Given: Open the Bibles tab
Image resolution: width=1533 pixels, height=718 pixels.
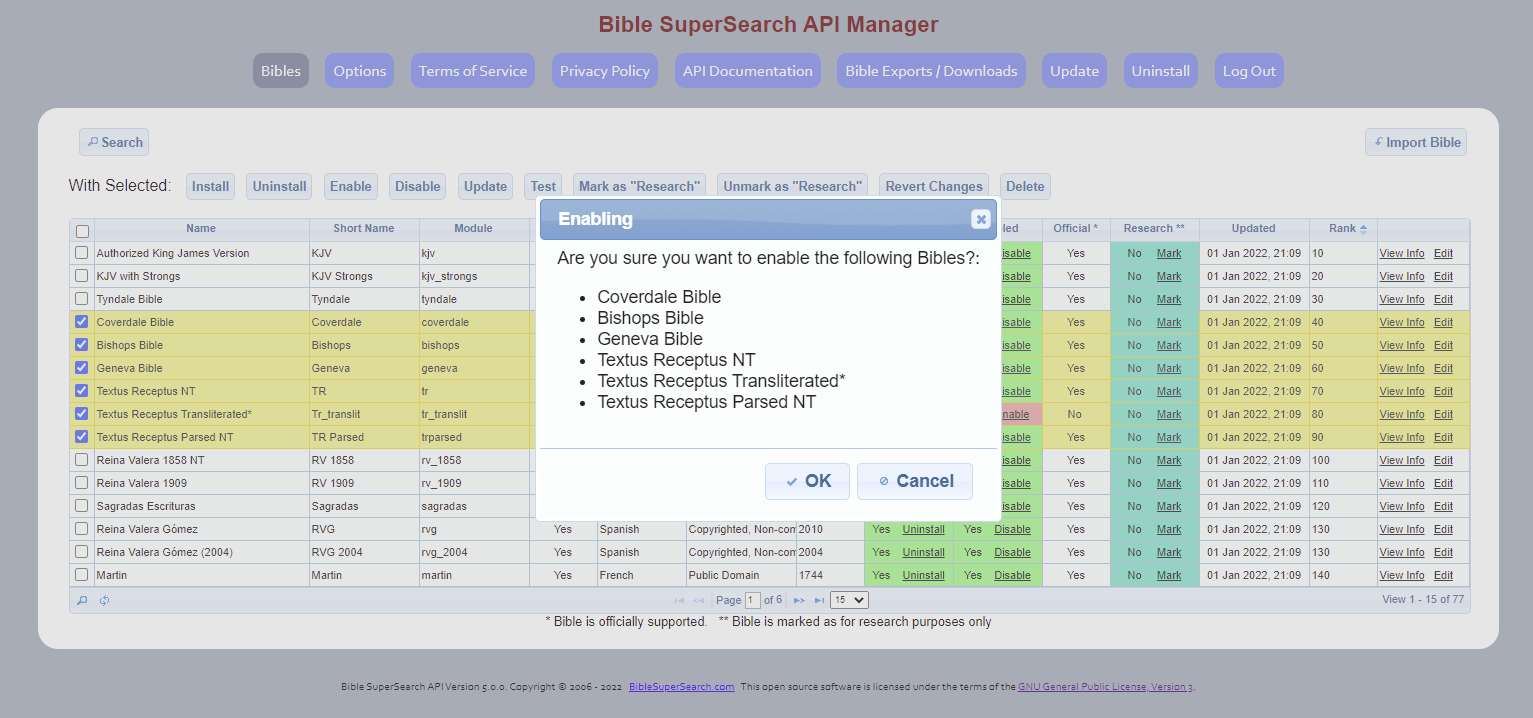Looking at the screenshot, I should (x=281, y=71).
